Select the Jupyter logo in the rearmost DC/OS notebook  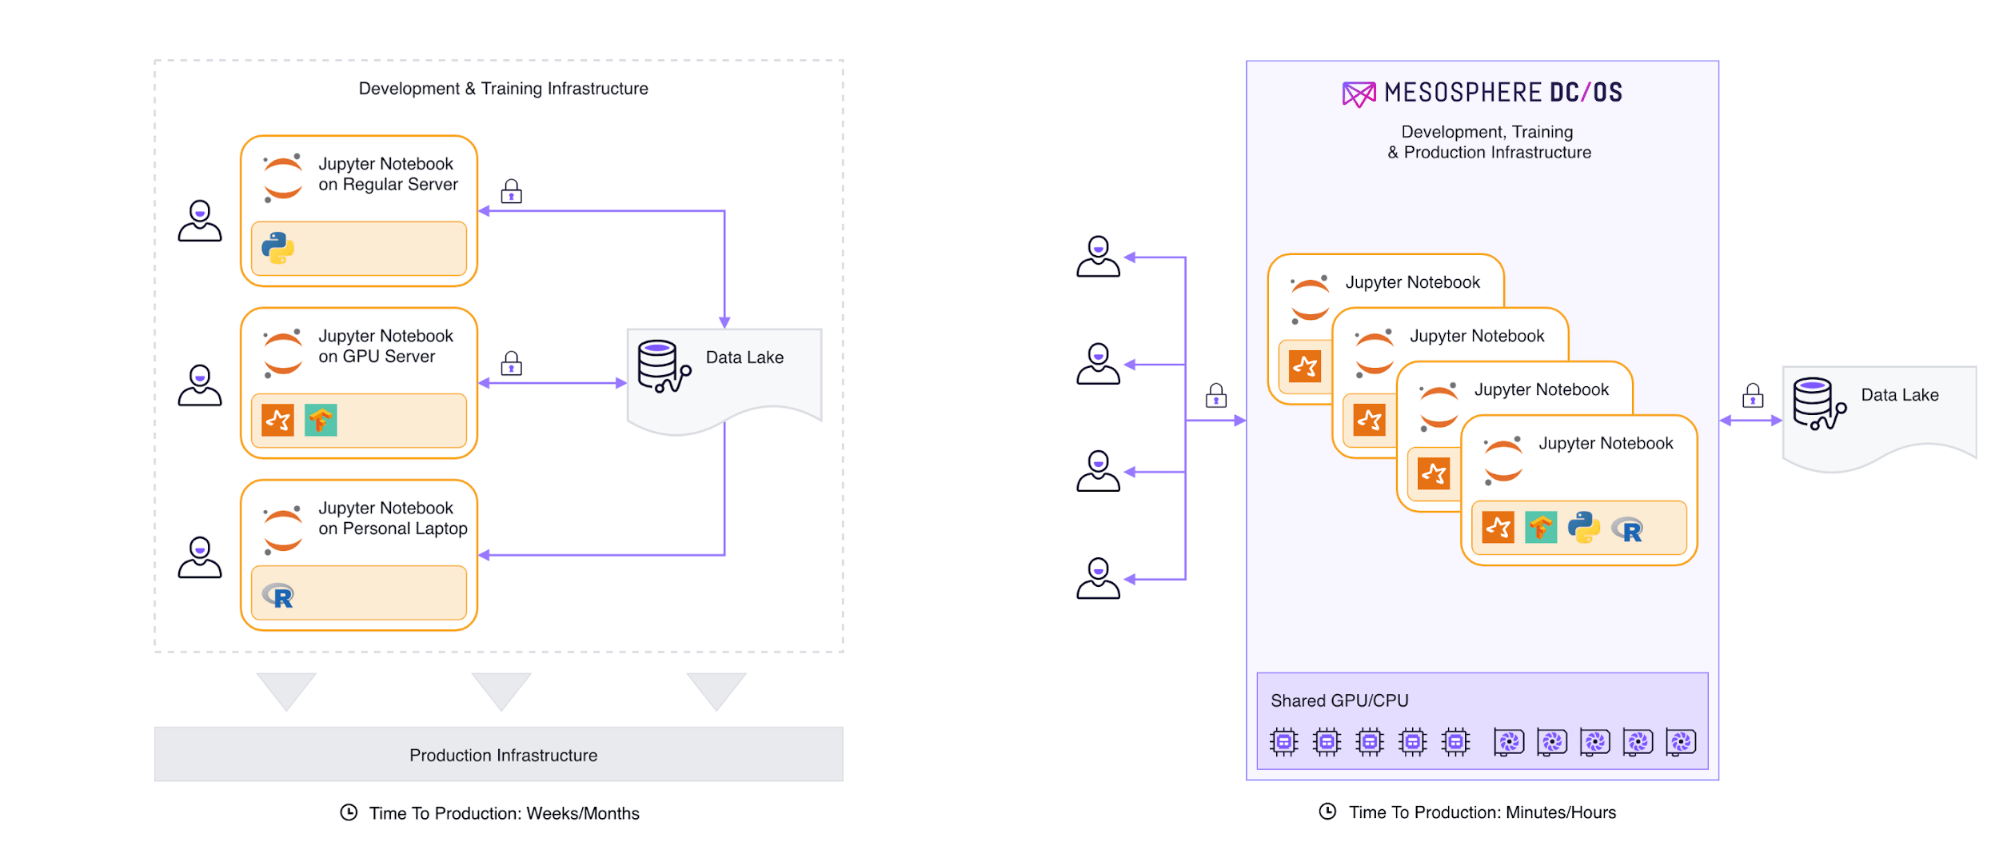tap(1309, 299)
